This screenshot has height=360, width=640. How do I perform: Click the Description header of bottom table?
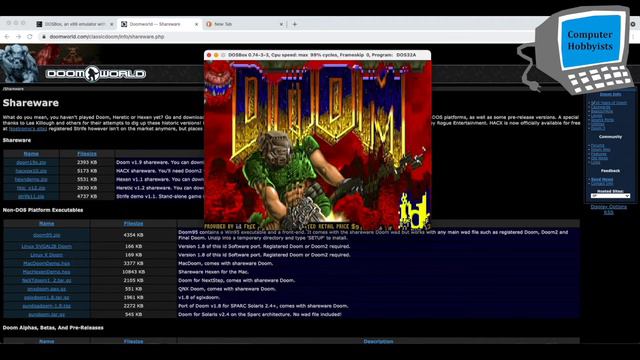pos(378,341)
